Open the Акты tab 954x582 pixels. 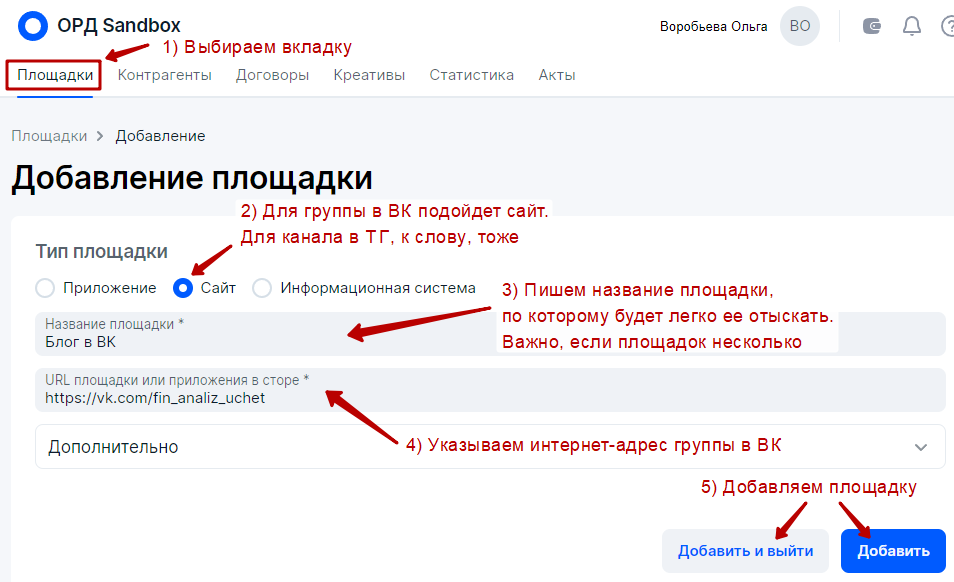(557, 75)
